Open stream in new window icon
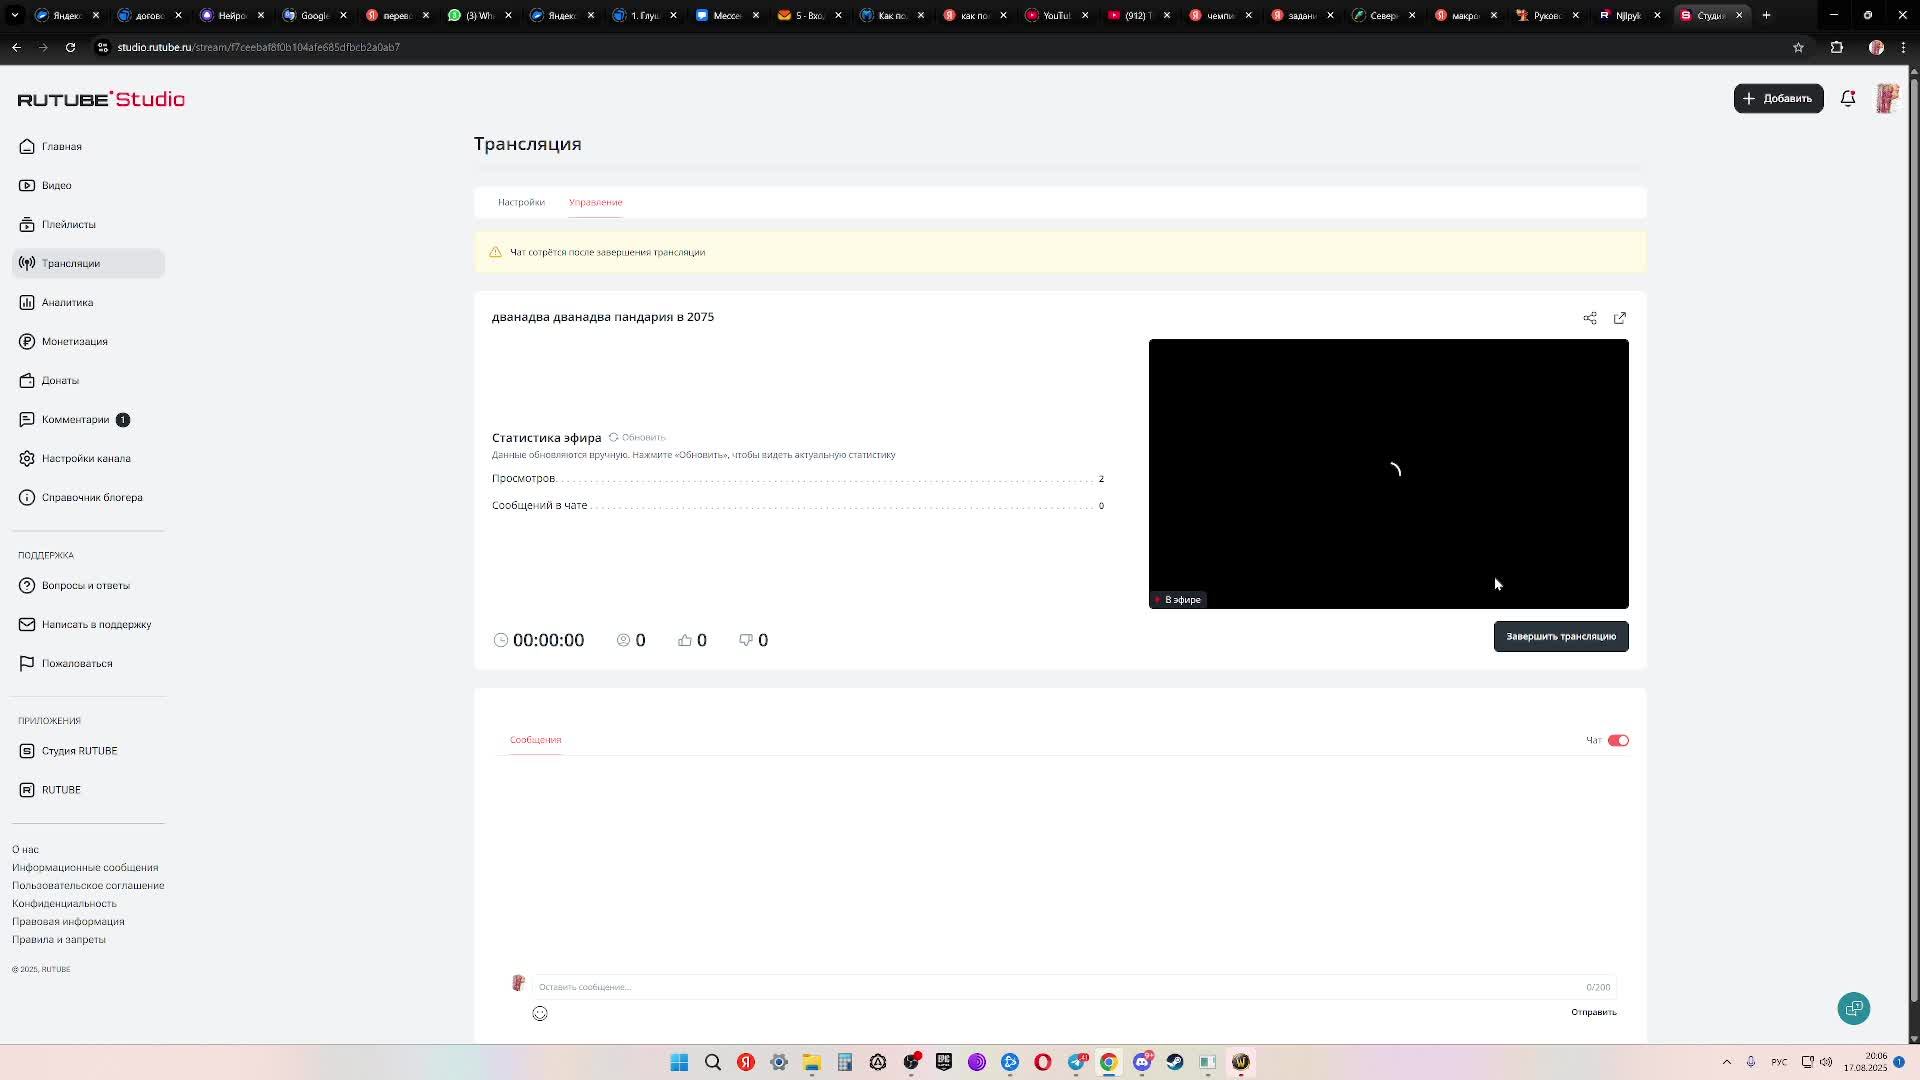1920x1080 pixels. pyautogui.click(x=1619, y=318)
